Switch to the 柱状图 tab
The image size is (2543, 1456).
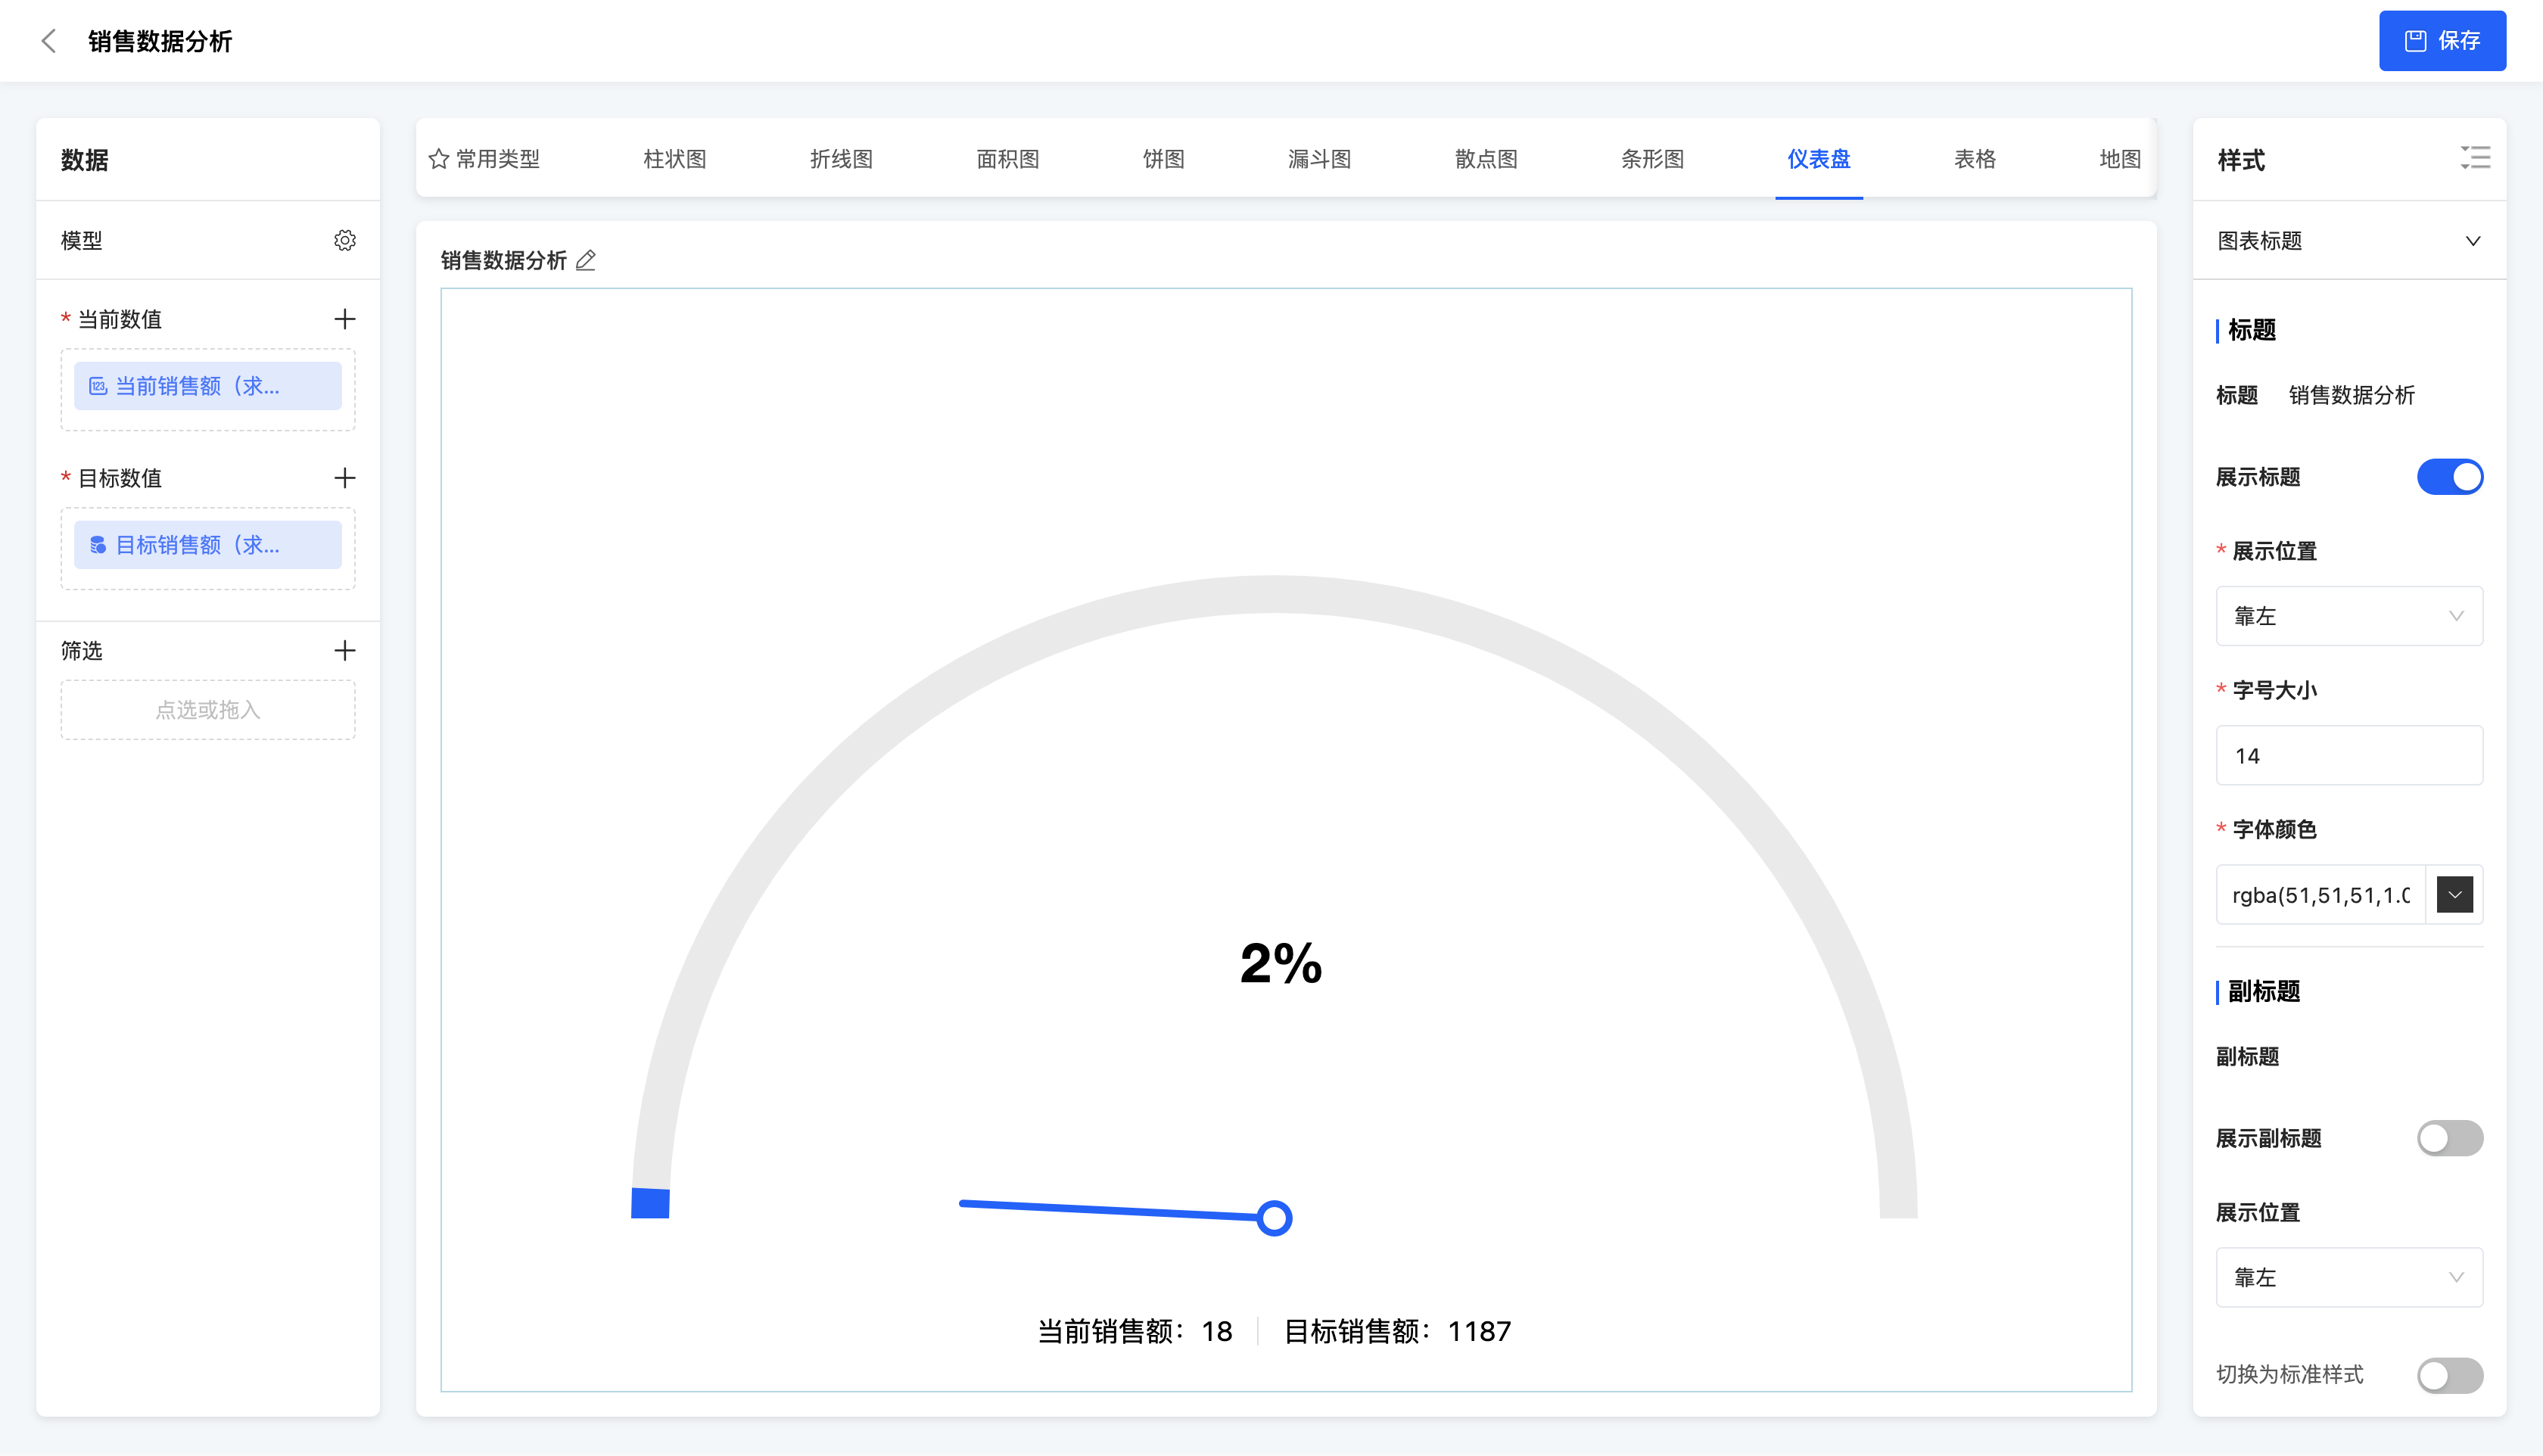[675, 159]
